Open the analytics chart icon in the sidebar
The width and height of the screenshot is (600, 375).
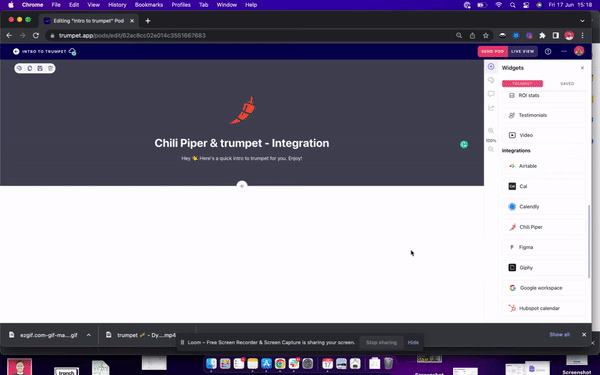tap(491, 108)
